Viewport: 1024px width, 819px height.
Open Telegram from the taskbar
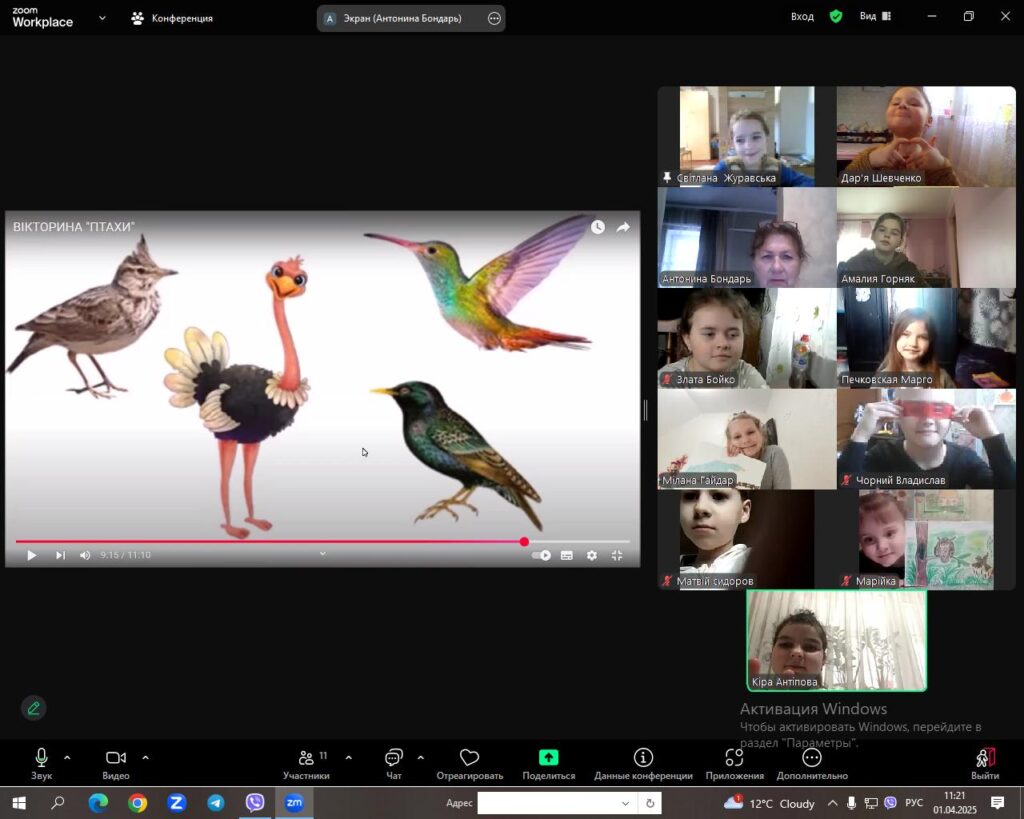point(216,803)
